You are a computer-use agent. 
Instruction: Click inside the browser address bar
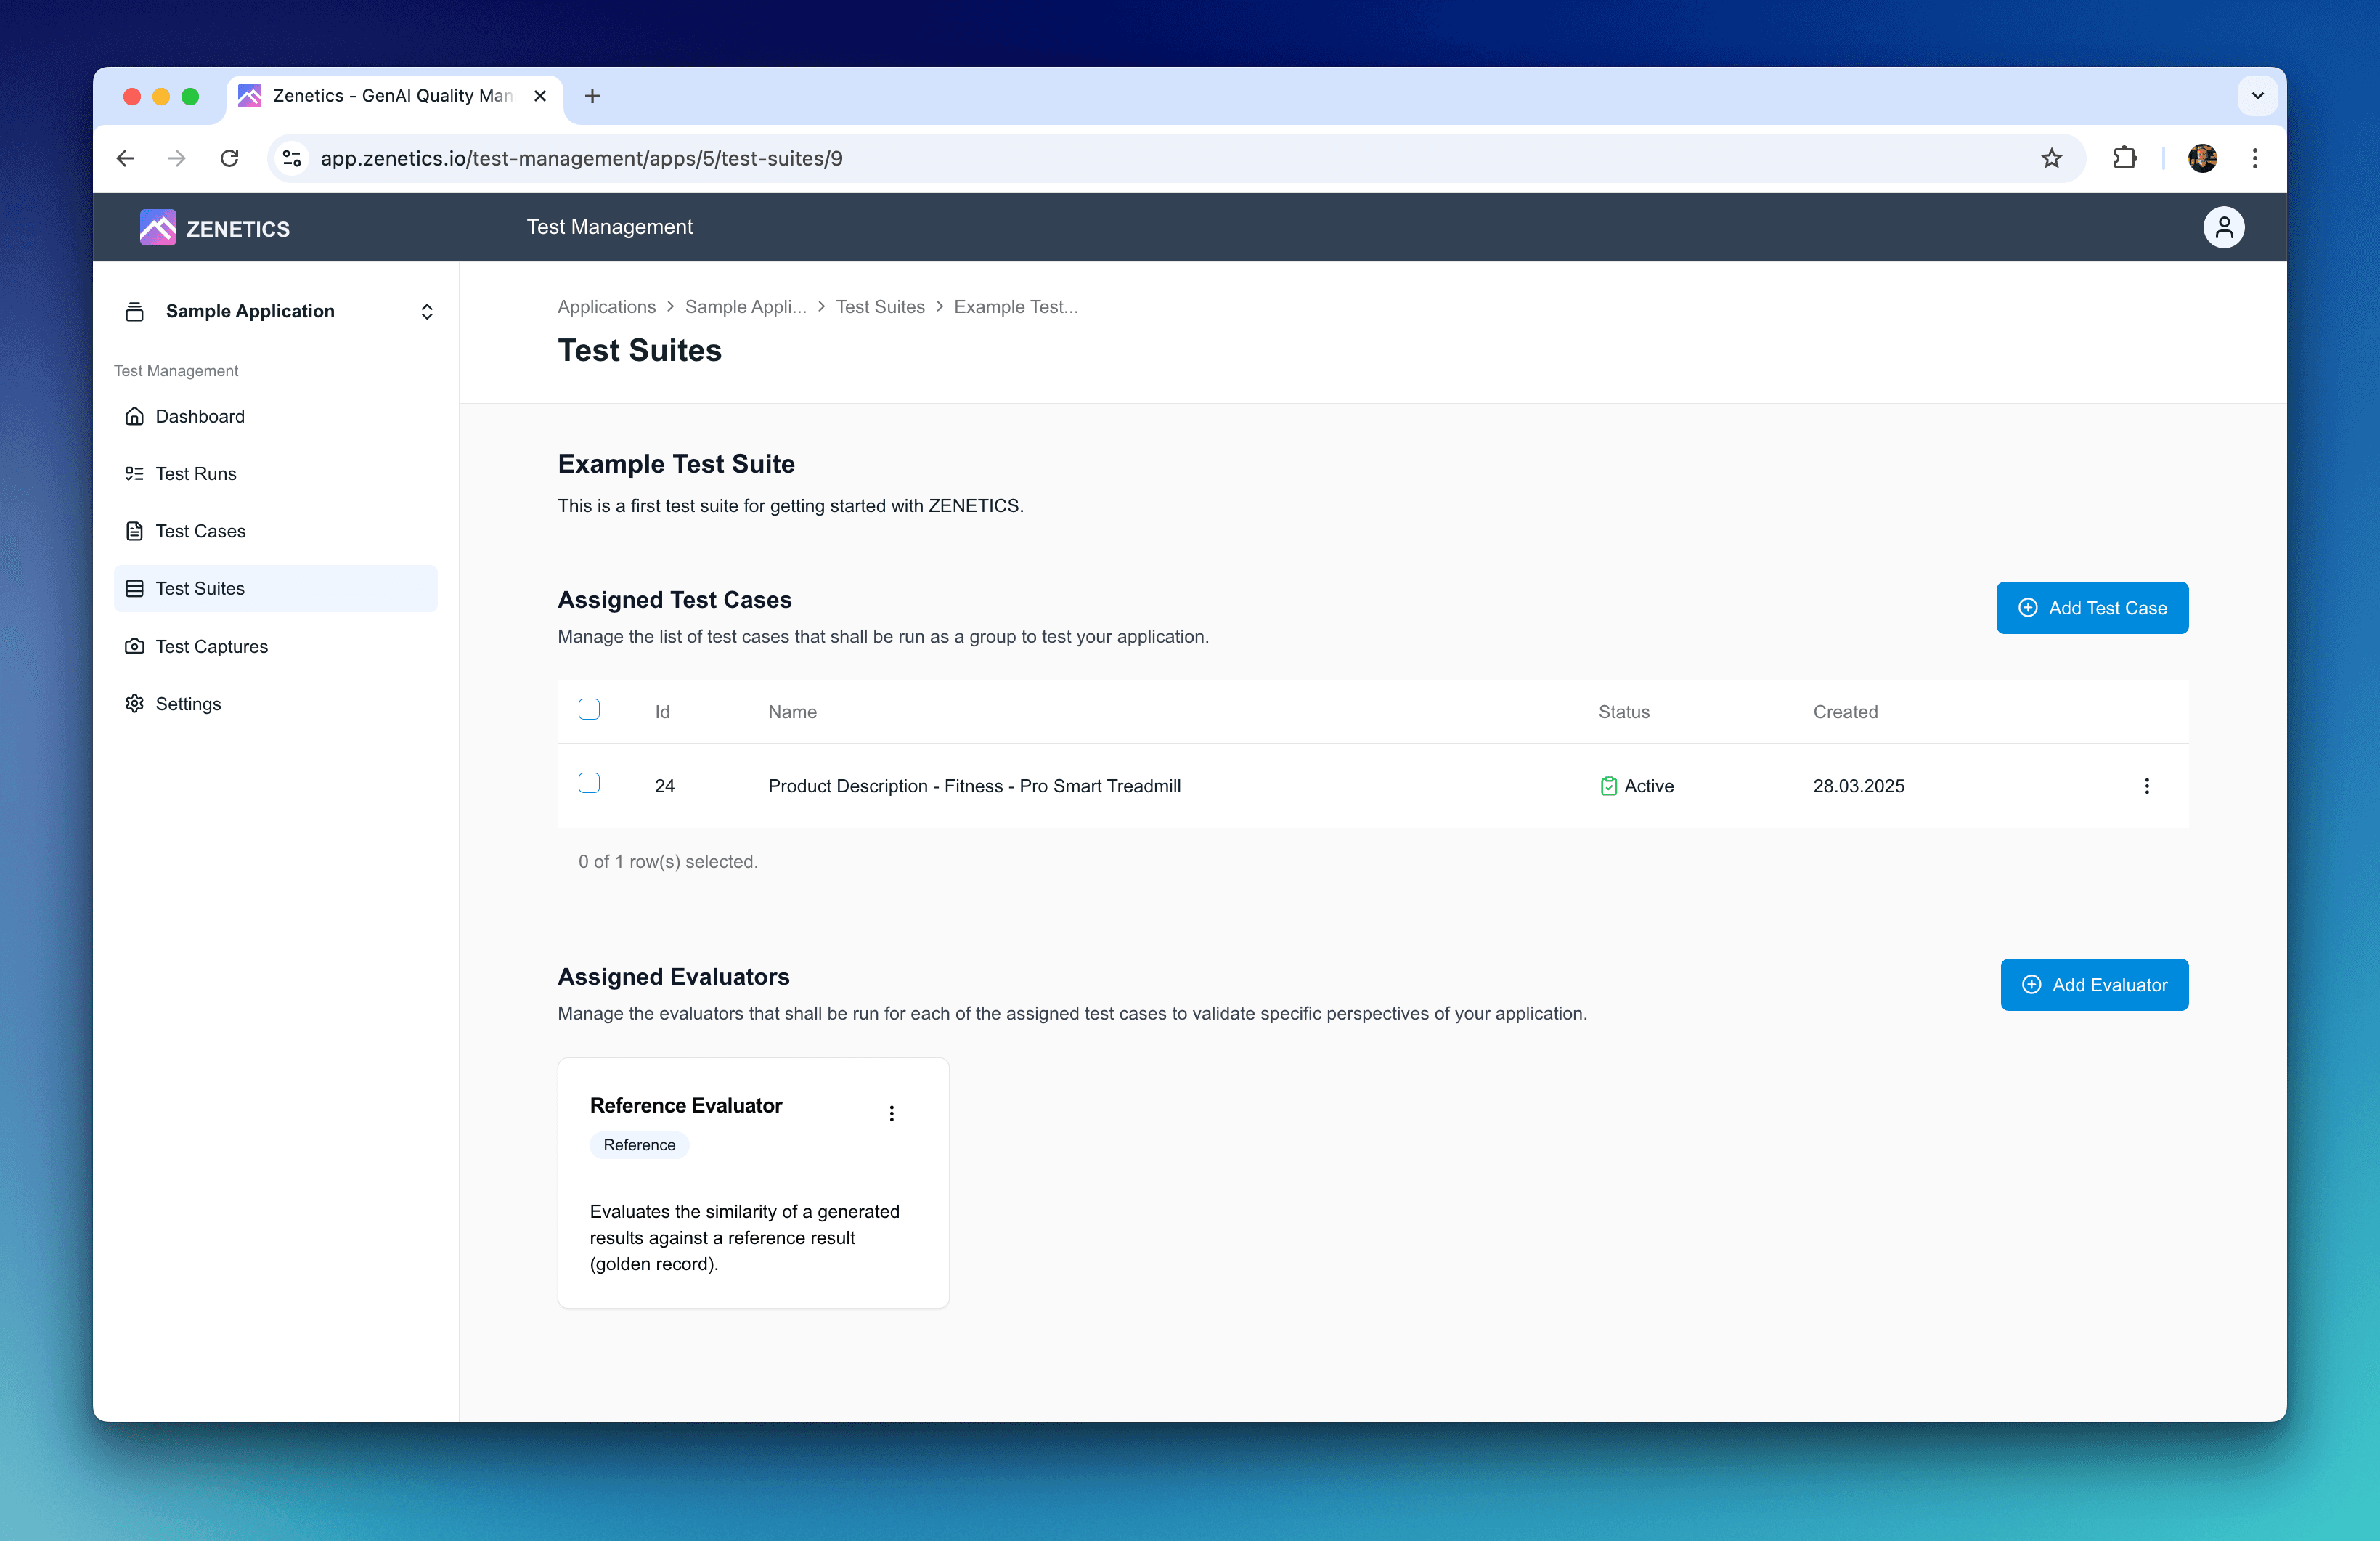click(x=700, y=158)
